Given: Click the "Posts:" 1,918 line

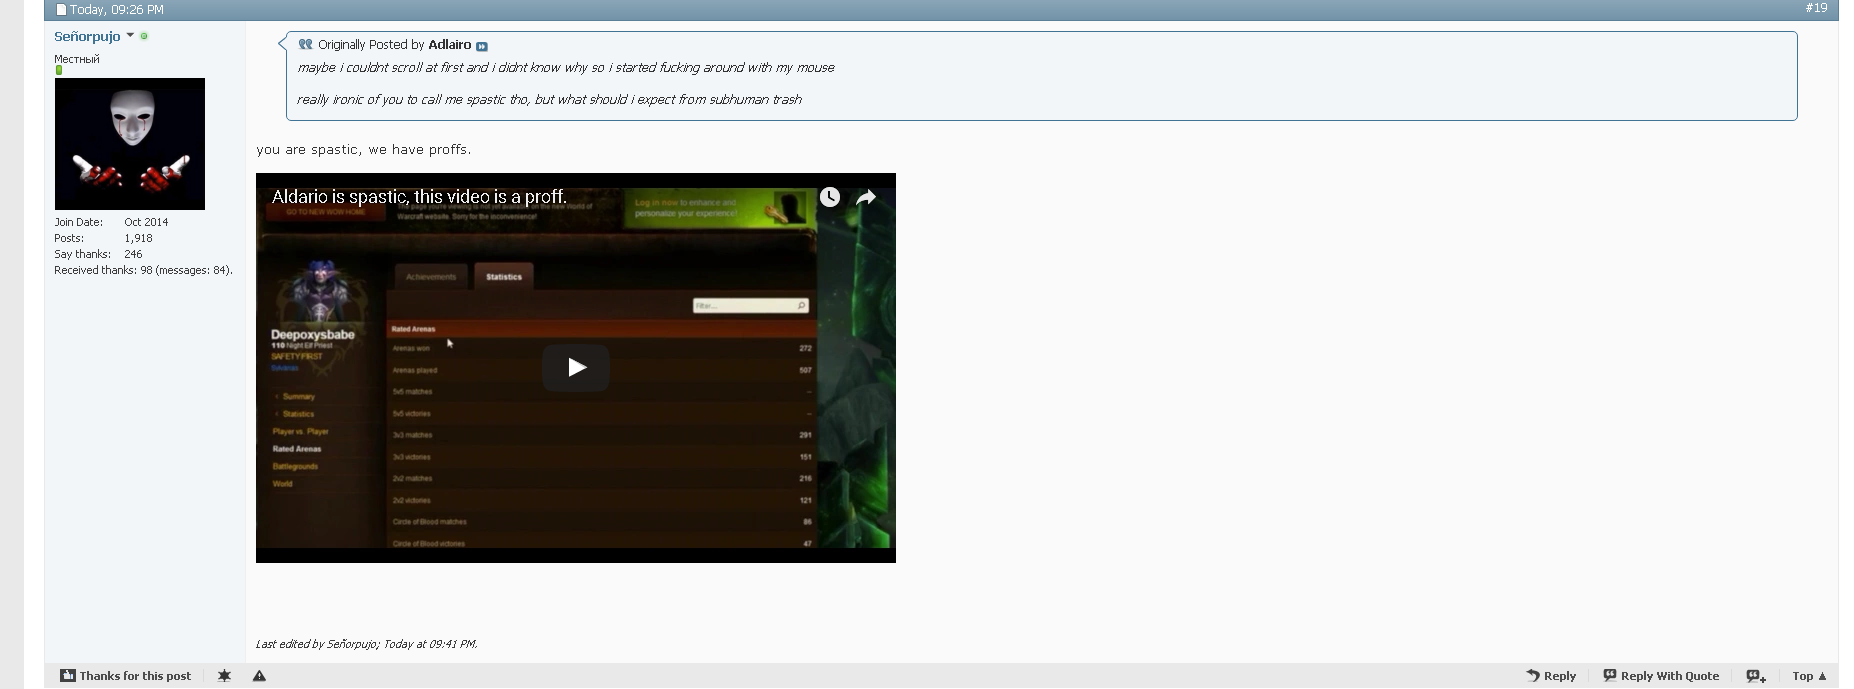Looking at the screenshot, I should coord(103,238).
